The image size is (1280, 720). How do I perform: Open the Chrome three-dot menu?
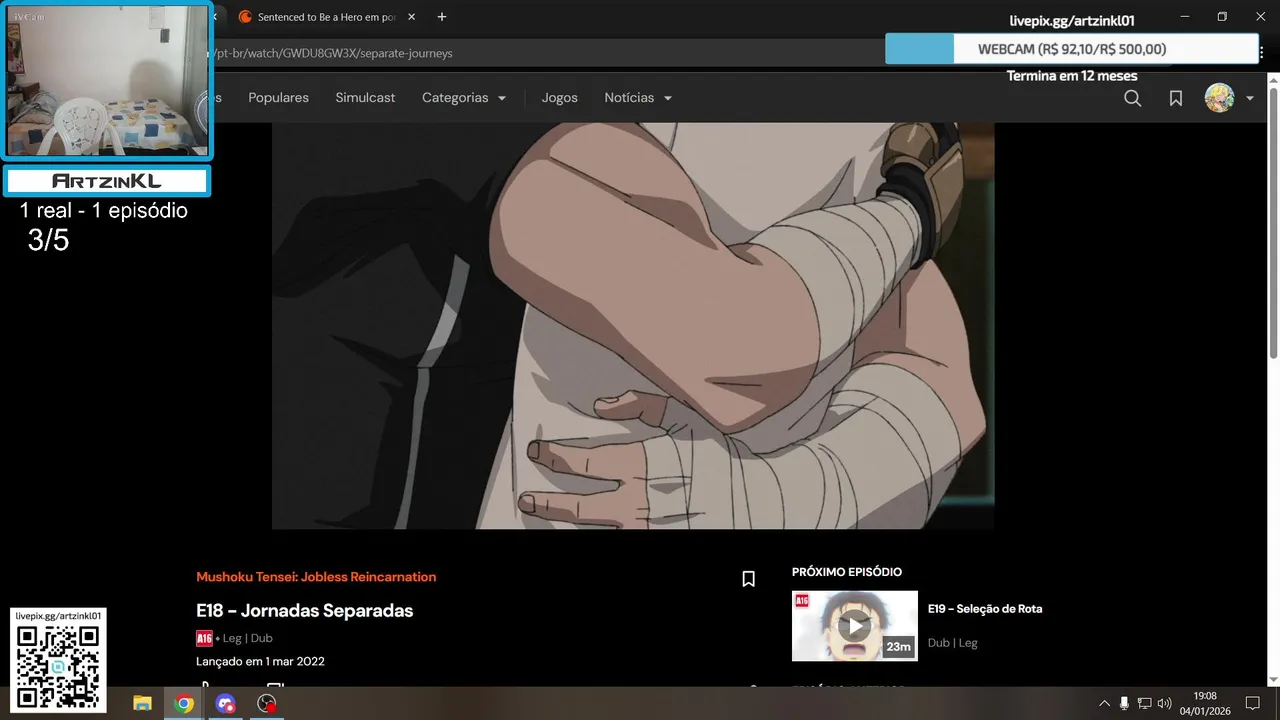[1262, 52]
